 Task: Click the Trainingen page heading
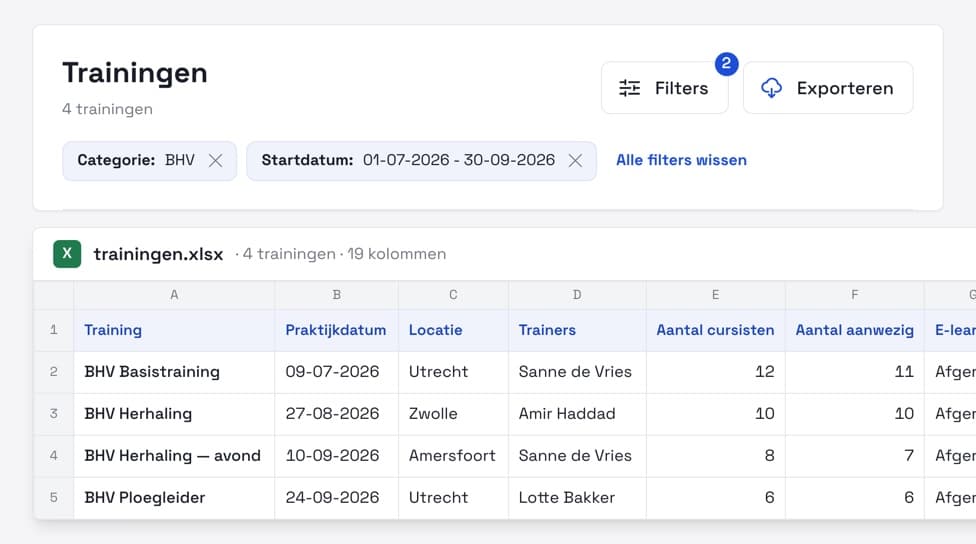pos(134,73)
